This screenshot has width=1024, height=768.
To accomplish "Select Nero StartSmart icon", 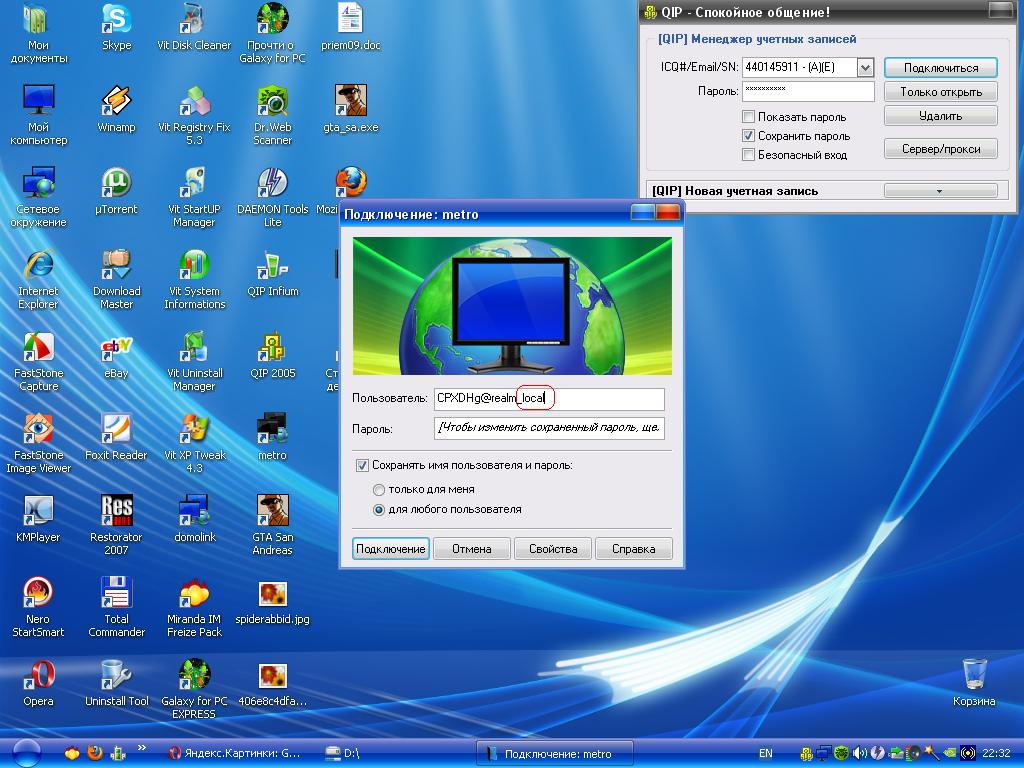I will coord(38,607).
